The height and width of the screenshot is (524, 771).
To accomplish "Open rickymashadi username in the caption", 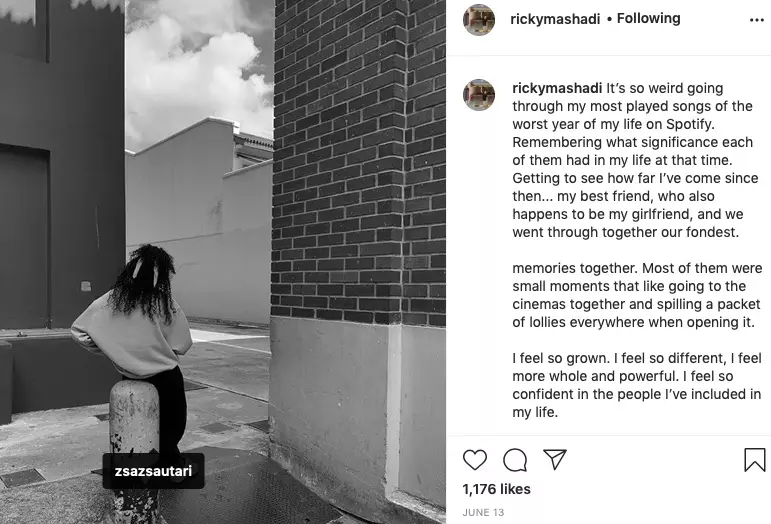I will tap(557, 88).
